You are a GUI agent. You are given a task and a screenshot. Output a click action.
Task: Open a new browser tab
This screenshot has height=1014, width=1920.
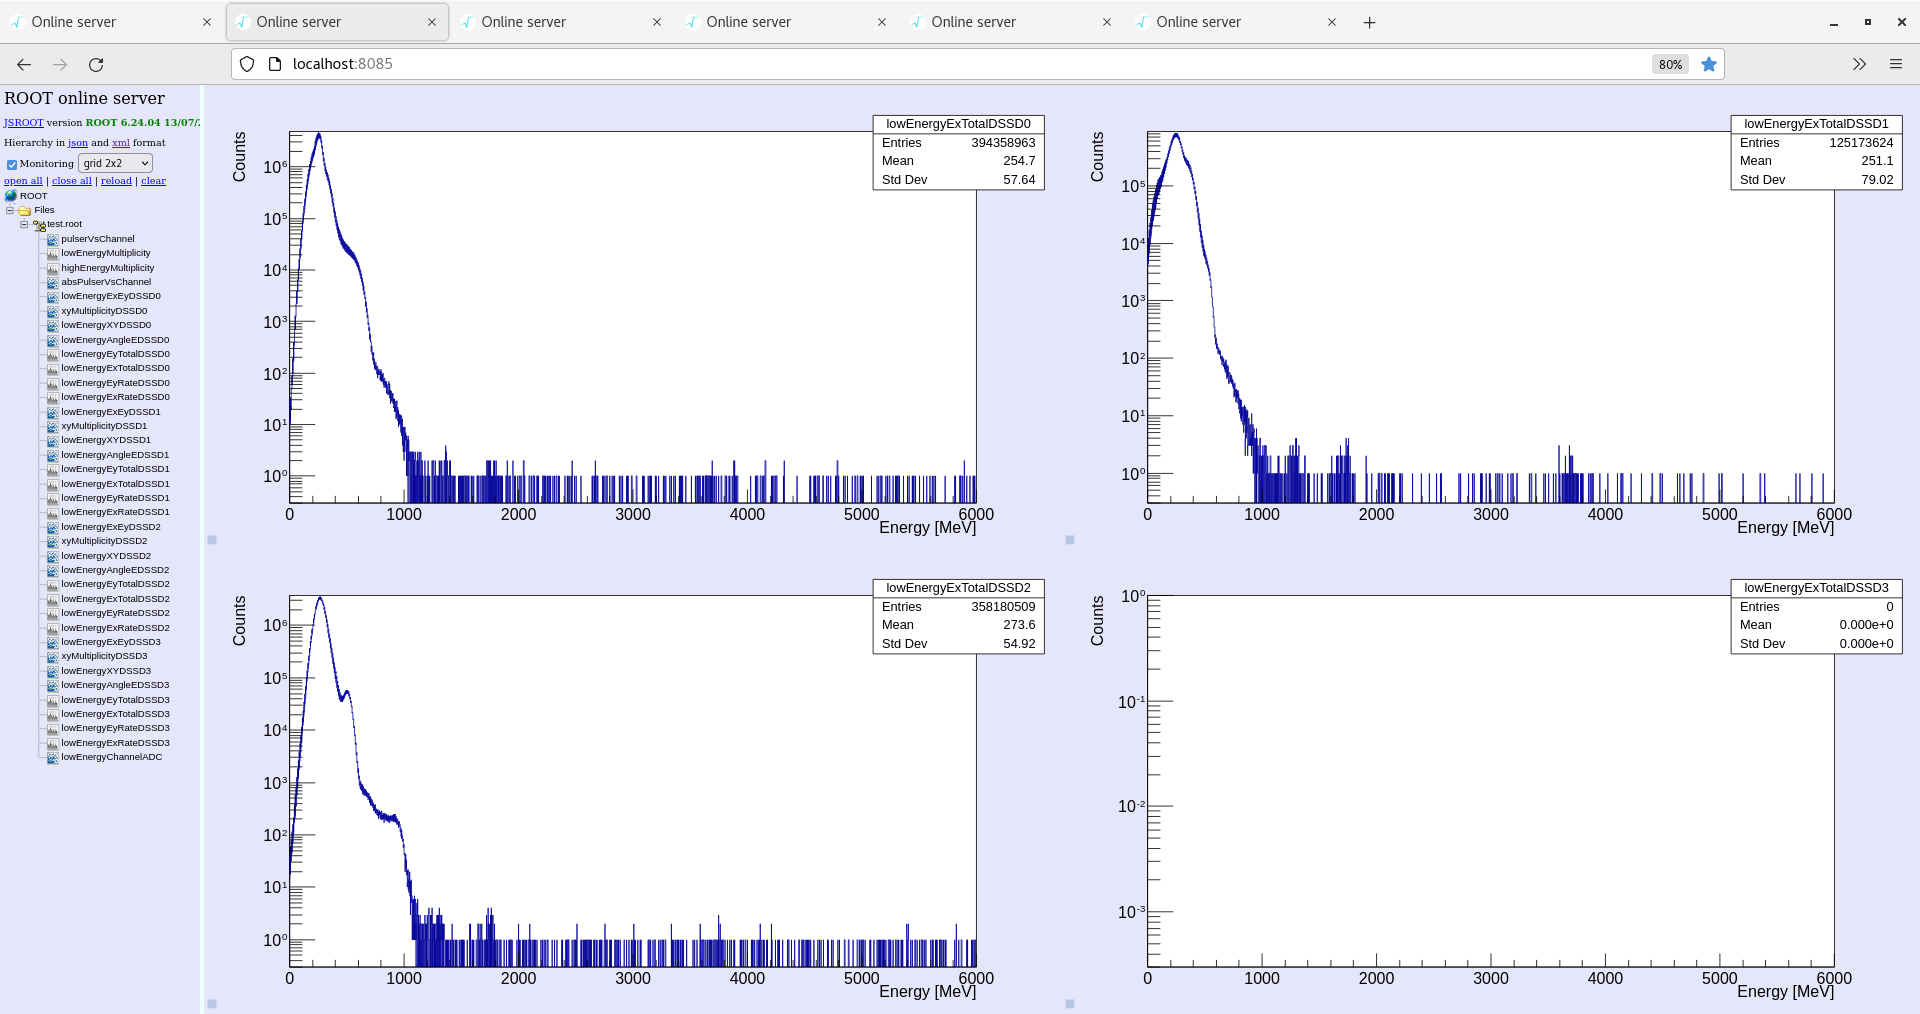point(1369,22)
